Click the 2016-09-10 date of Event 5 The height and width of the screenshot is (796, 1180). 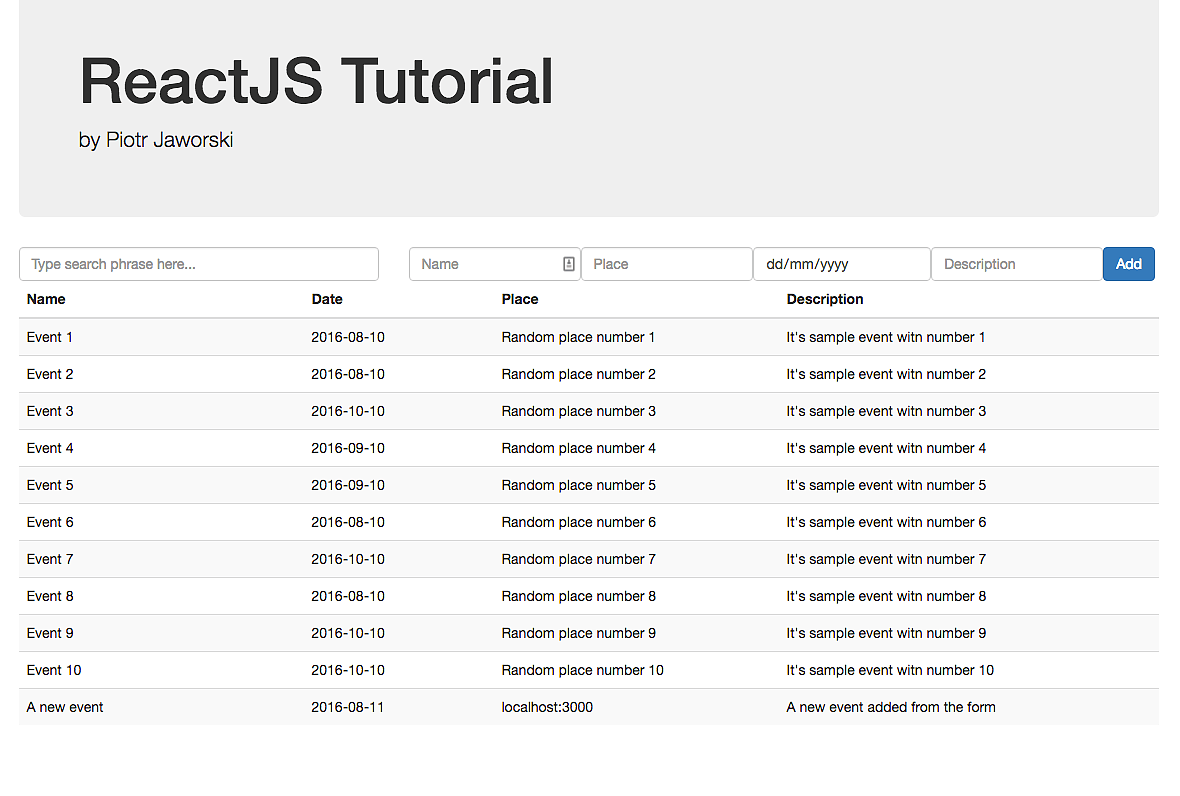tap(348, 485)
